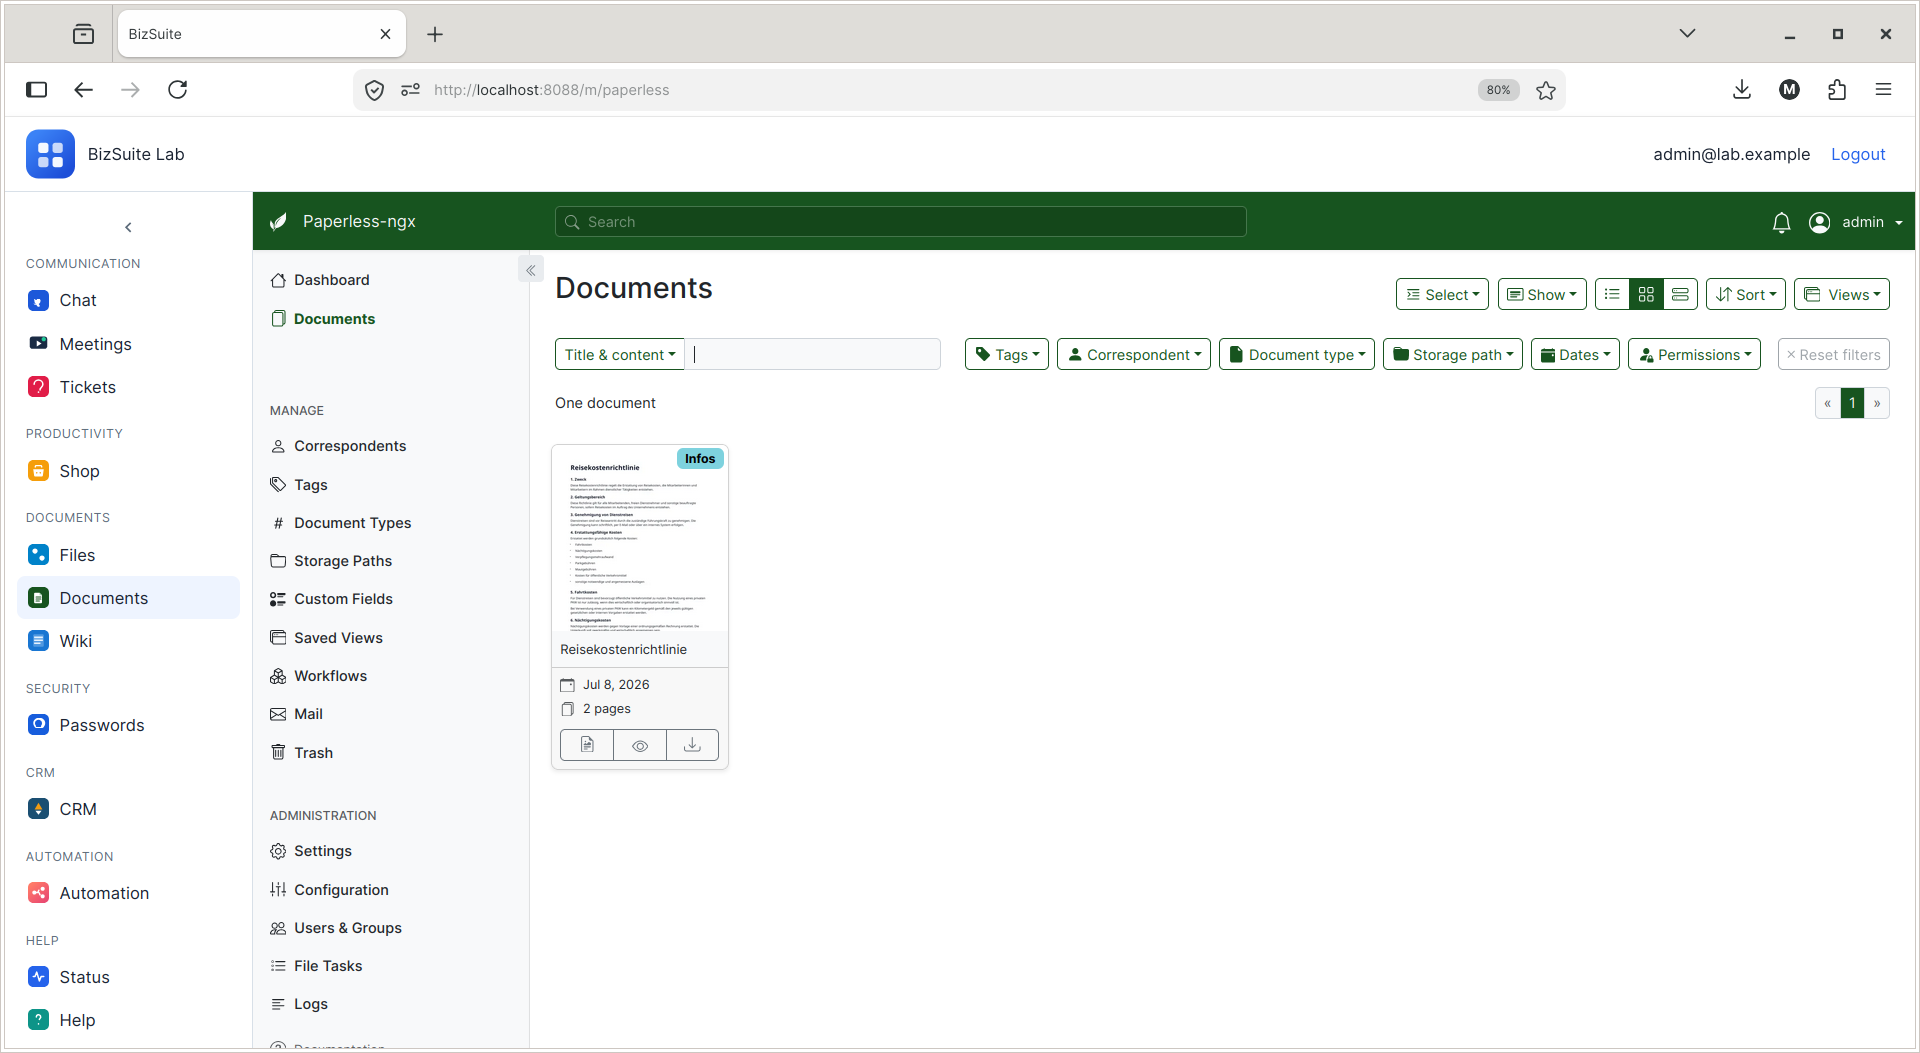Open the browser zoom 80% indicator
The image size is (1920, 1053).
coord(1498,90)
